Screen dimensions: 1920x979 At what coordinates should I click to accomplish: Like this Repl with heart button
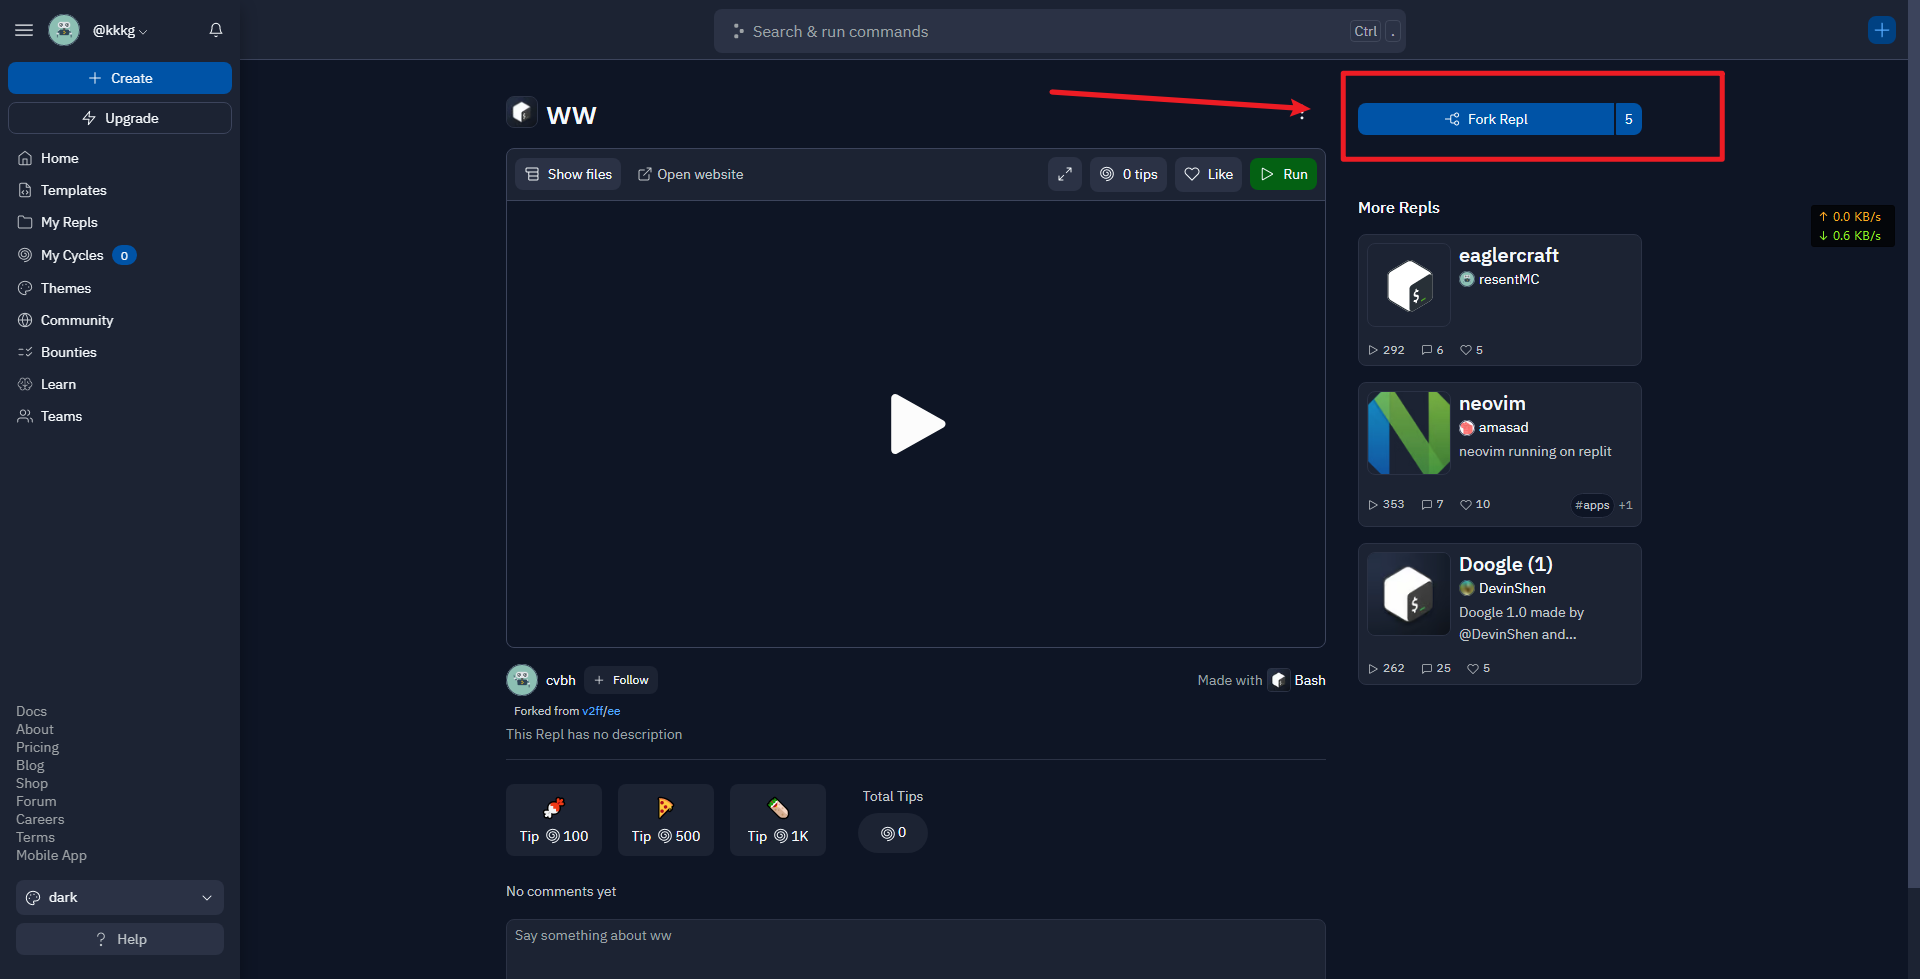coord(1208,174)
